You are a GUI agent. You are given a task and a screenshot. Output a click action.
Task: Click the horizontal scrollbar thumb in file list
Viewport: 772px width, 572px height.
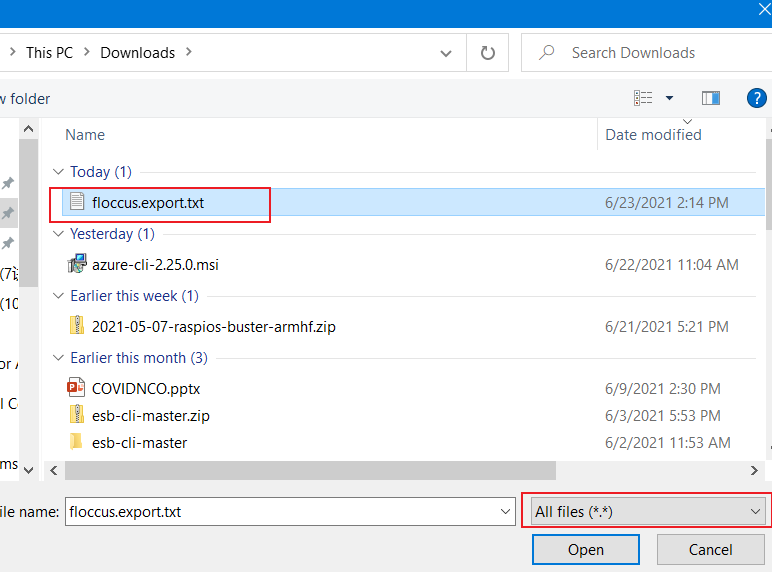click(x=310, y=470)
